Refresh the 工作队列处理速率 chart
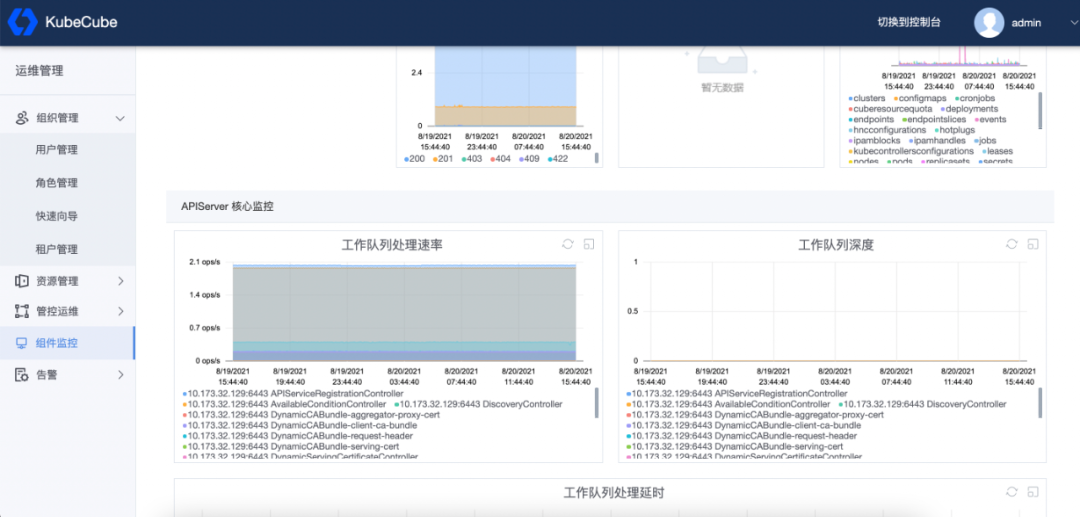1080x517 pixels. (x=568, y=244)
